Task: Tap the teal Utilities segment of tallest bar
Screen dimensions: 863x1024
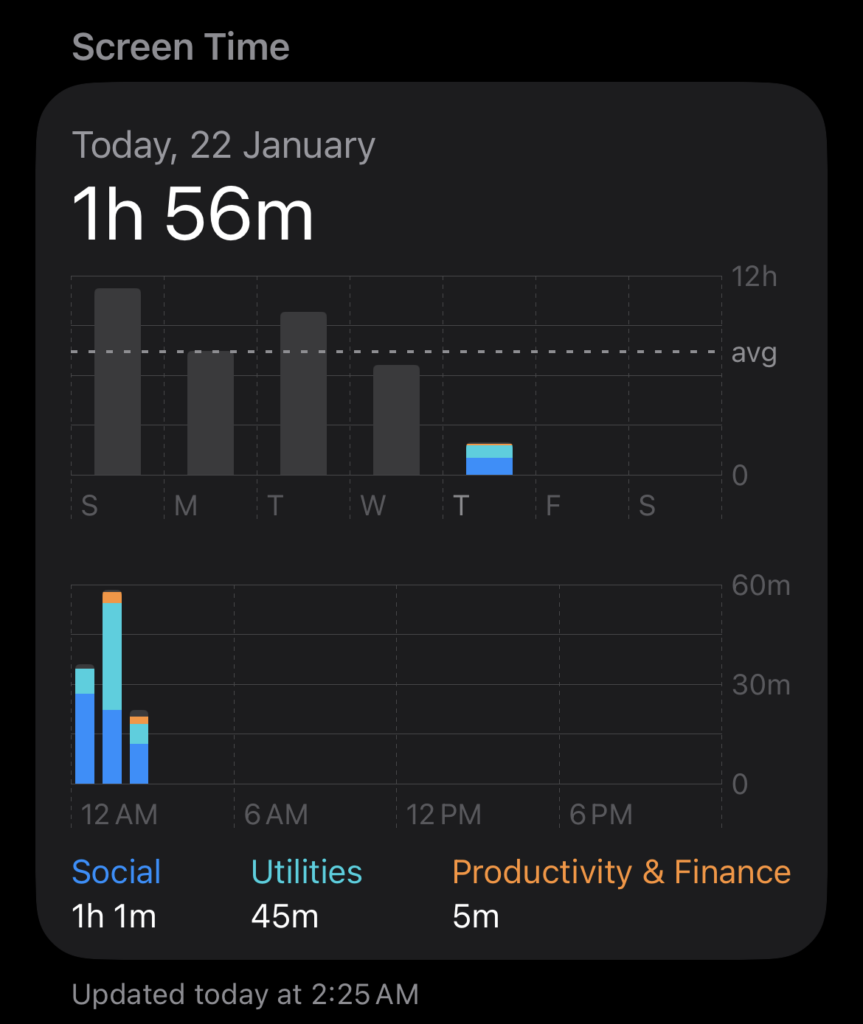Action: [x=112, y=656]
